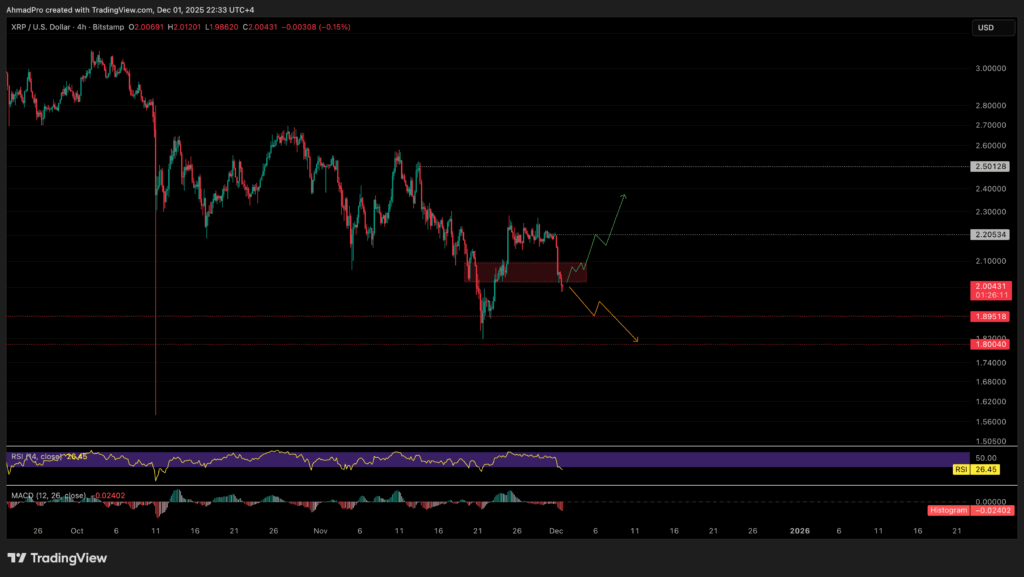This screenshot has width=1024, height=577.
Task: Select the RSI indicator legend label
Action: pyautogui.click(x=30, y=457)
